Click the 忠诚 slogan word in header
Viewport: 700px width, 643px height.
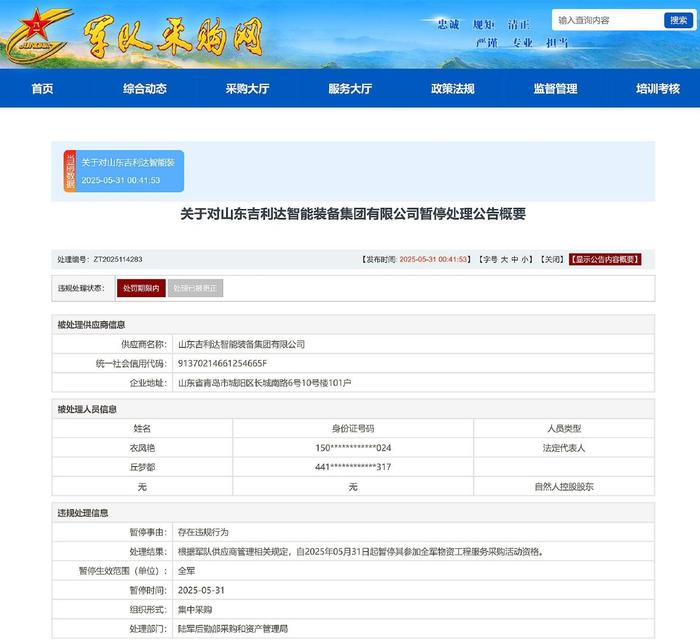click(x=448, y=24)
